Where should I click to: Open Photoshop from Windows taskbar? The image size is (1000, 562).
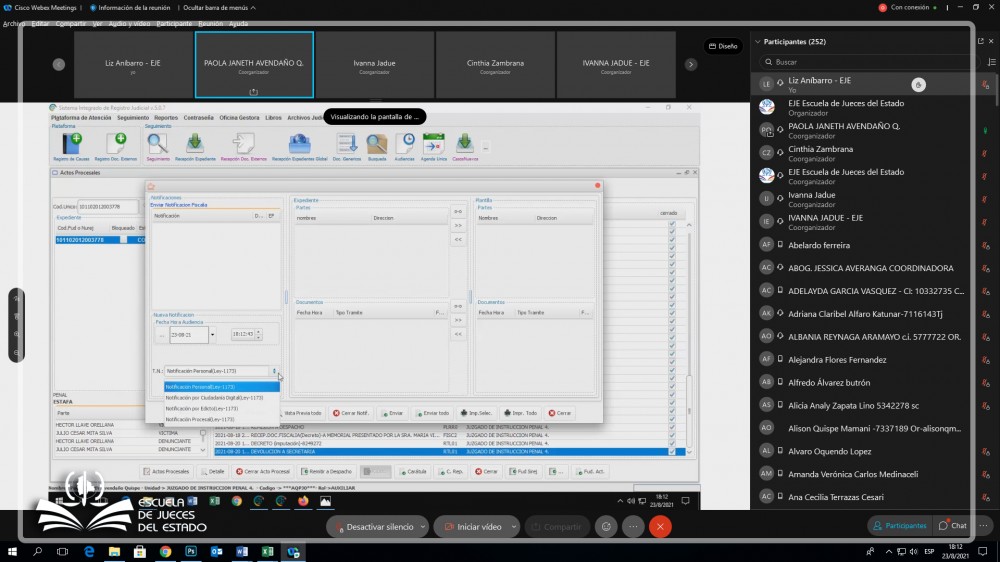(191, 552)
